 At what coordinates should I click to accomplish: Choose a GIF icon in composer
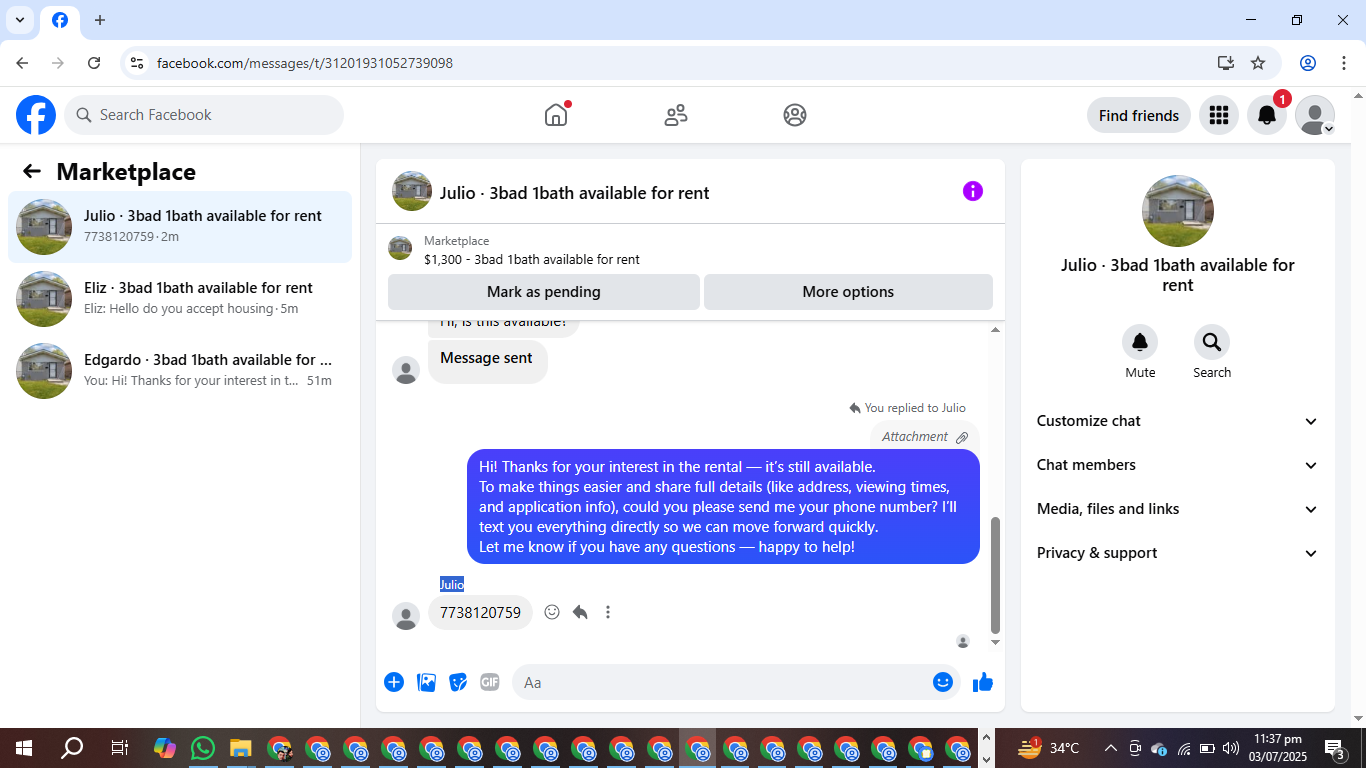489,682
